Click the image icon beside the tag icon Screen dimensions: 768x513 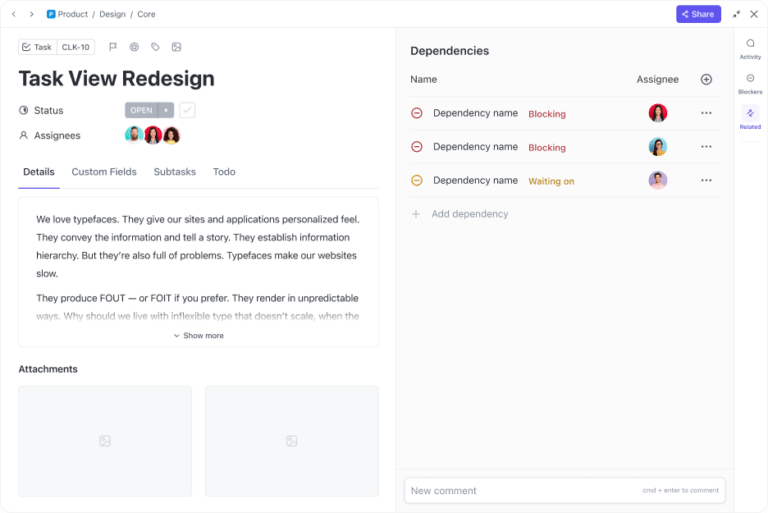[x=176, y=47]
